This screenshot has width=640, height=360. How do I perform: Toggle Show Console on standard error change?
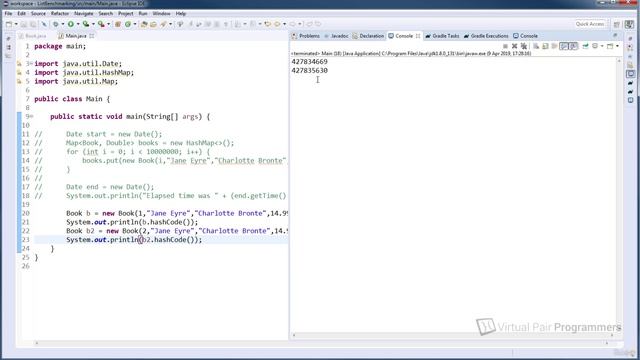[x=573, y=46]
